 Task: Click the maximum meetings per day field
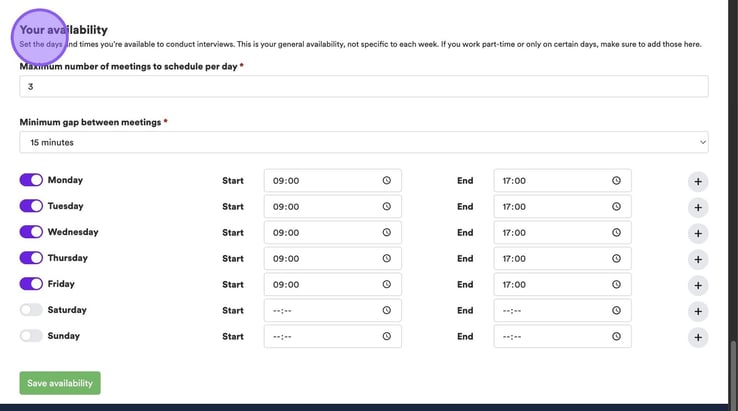(x=364, y=87)
